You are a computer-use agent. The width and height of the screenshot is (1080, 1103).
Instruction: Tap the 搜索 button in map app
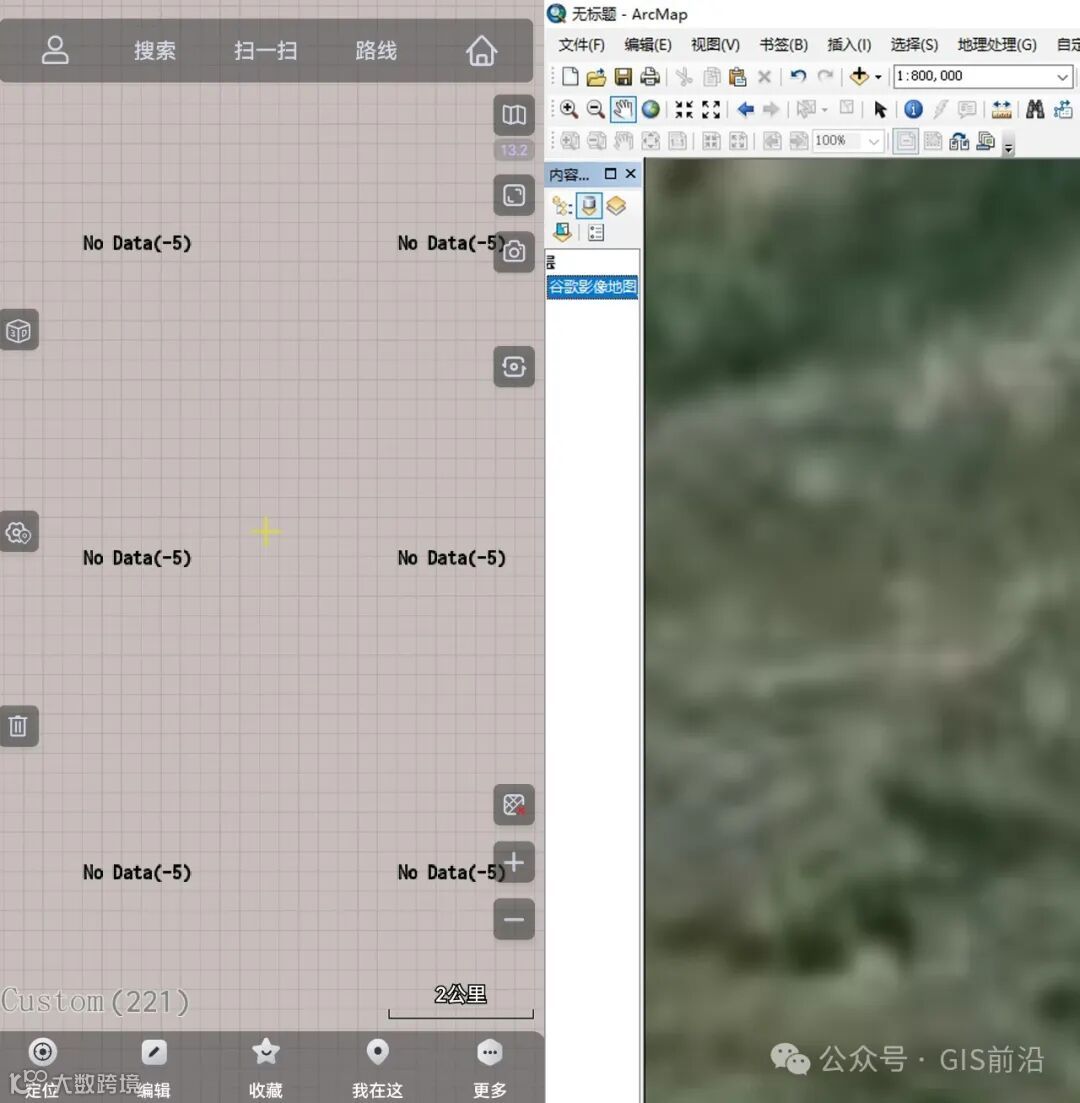point(155,51)
